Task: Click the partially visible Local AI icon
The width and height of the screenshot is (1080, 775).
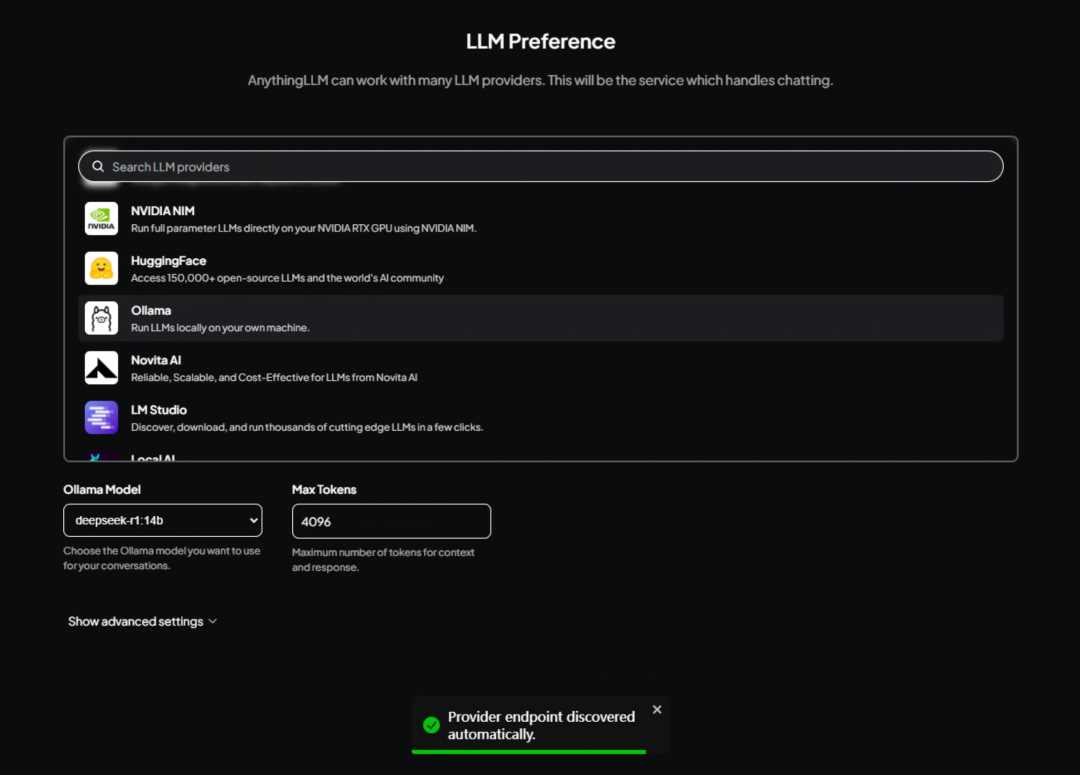Action: (x=101, y=456)
